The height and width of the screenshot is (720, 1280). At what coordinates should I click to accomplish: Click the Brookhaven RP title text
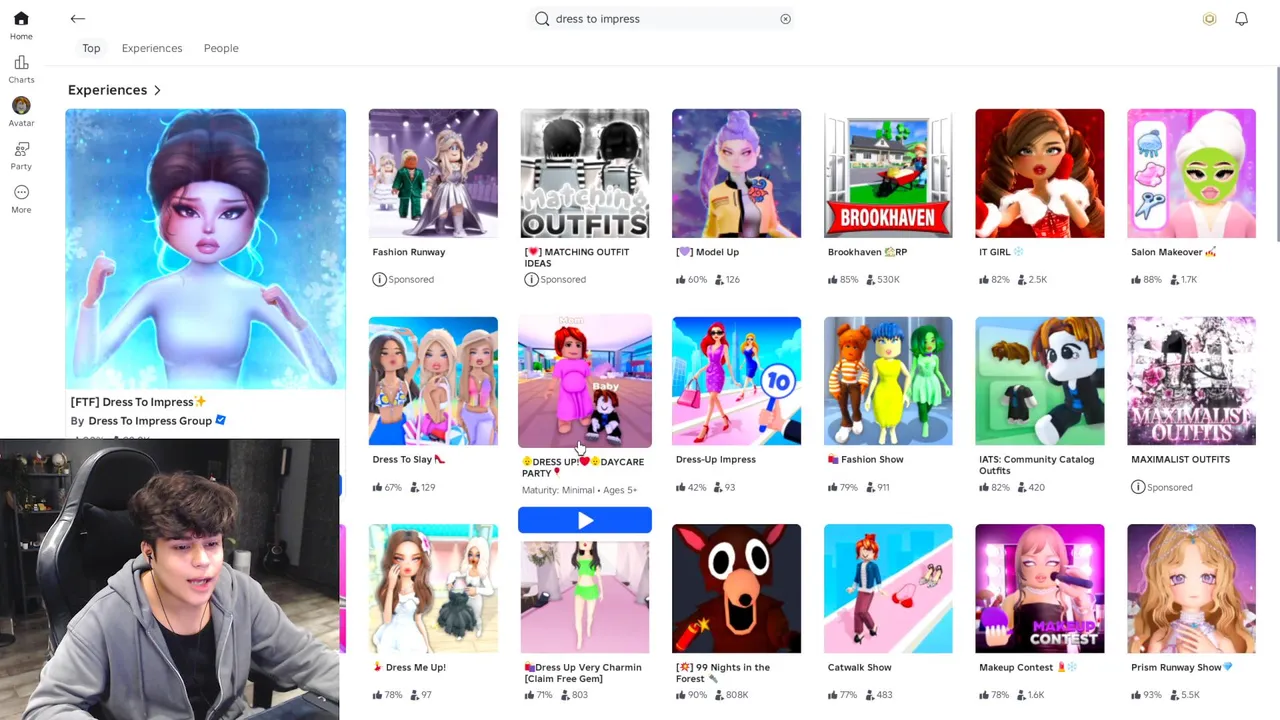click(867, 252)
